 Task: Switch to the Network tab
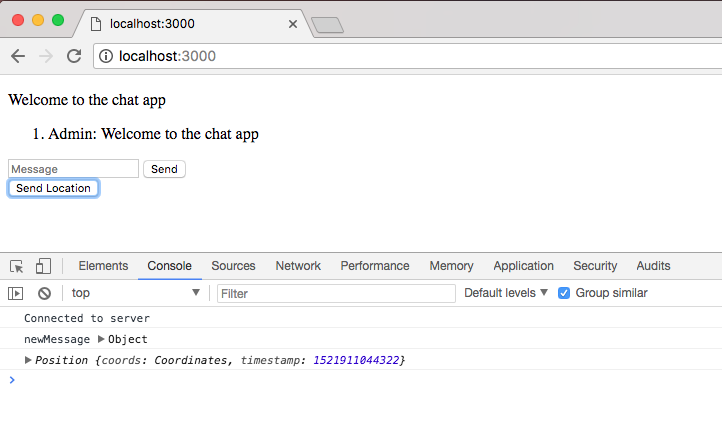[298, 266]
